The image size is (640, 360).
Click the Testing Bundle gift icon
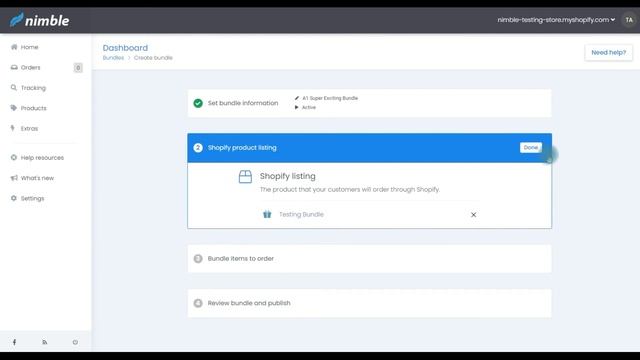pyautogui.click(x=267, y=214)
